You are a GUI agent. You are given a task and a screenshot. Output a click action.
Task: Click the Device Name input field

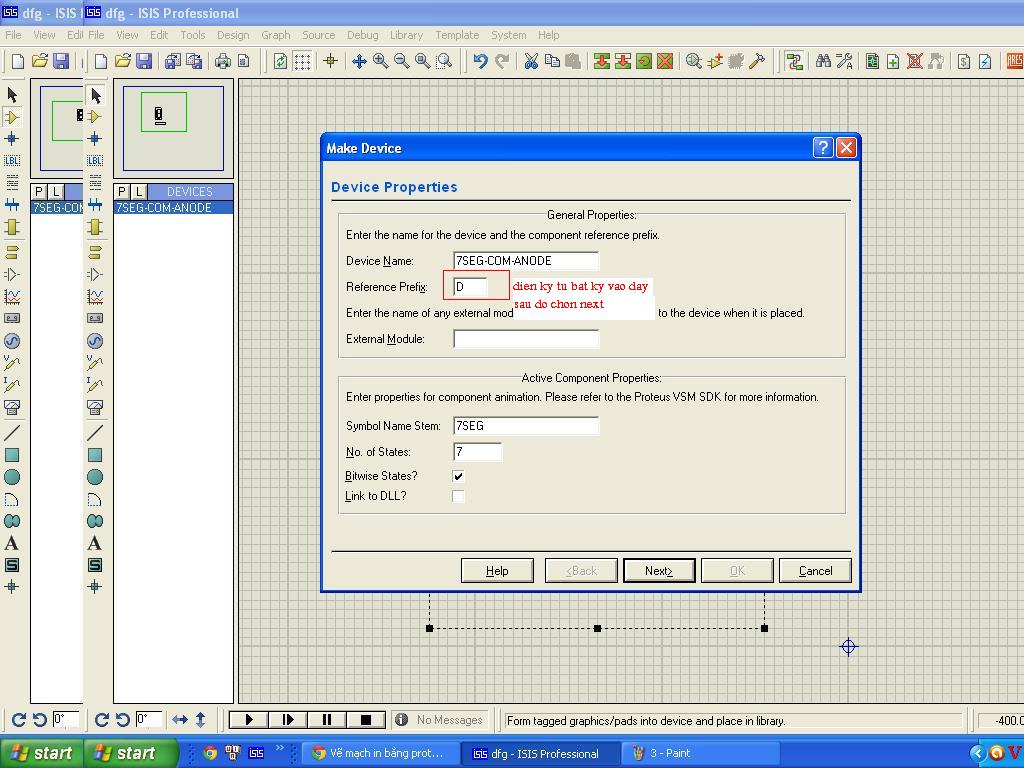pyautogui.click(x=526, y=261)
